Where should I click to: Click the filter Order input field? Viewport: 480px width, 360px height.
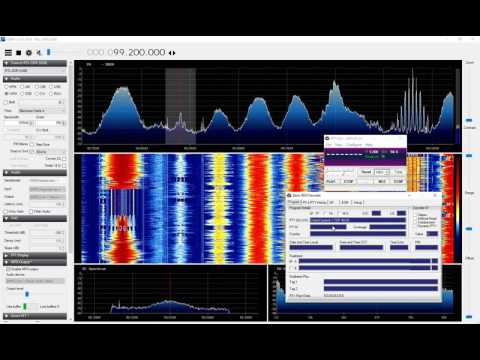51,123
